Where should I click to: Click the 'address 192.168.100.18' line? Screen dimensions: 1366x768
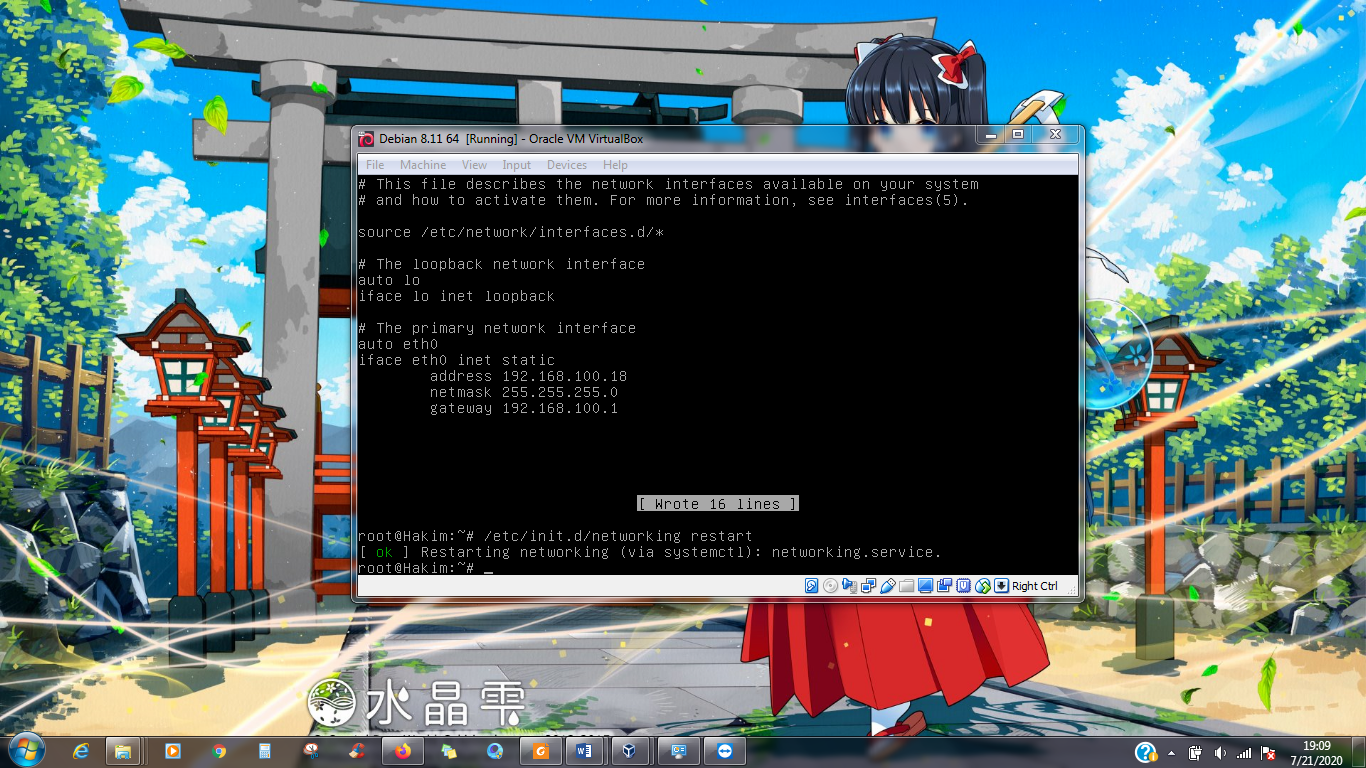528,376
